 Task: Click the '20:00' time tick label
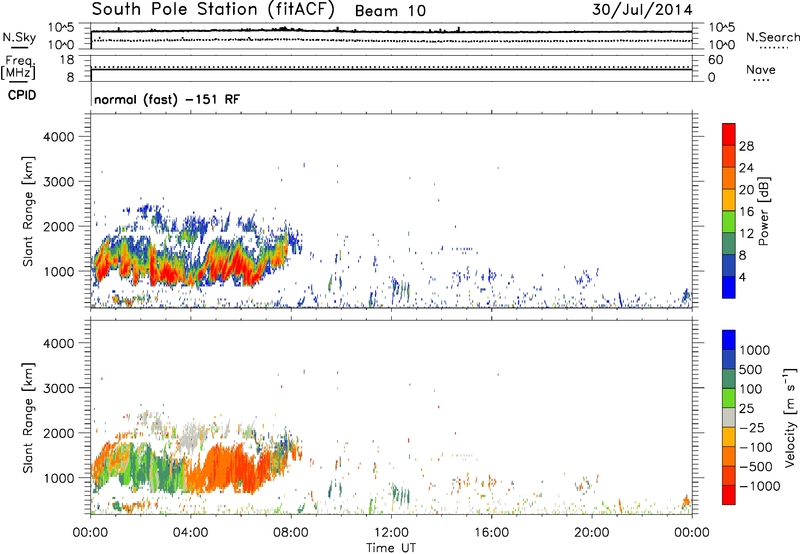click(591, 533)
